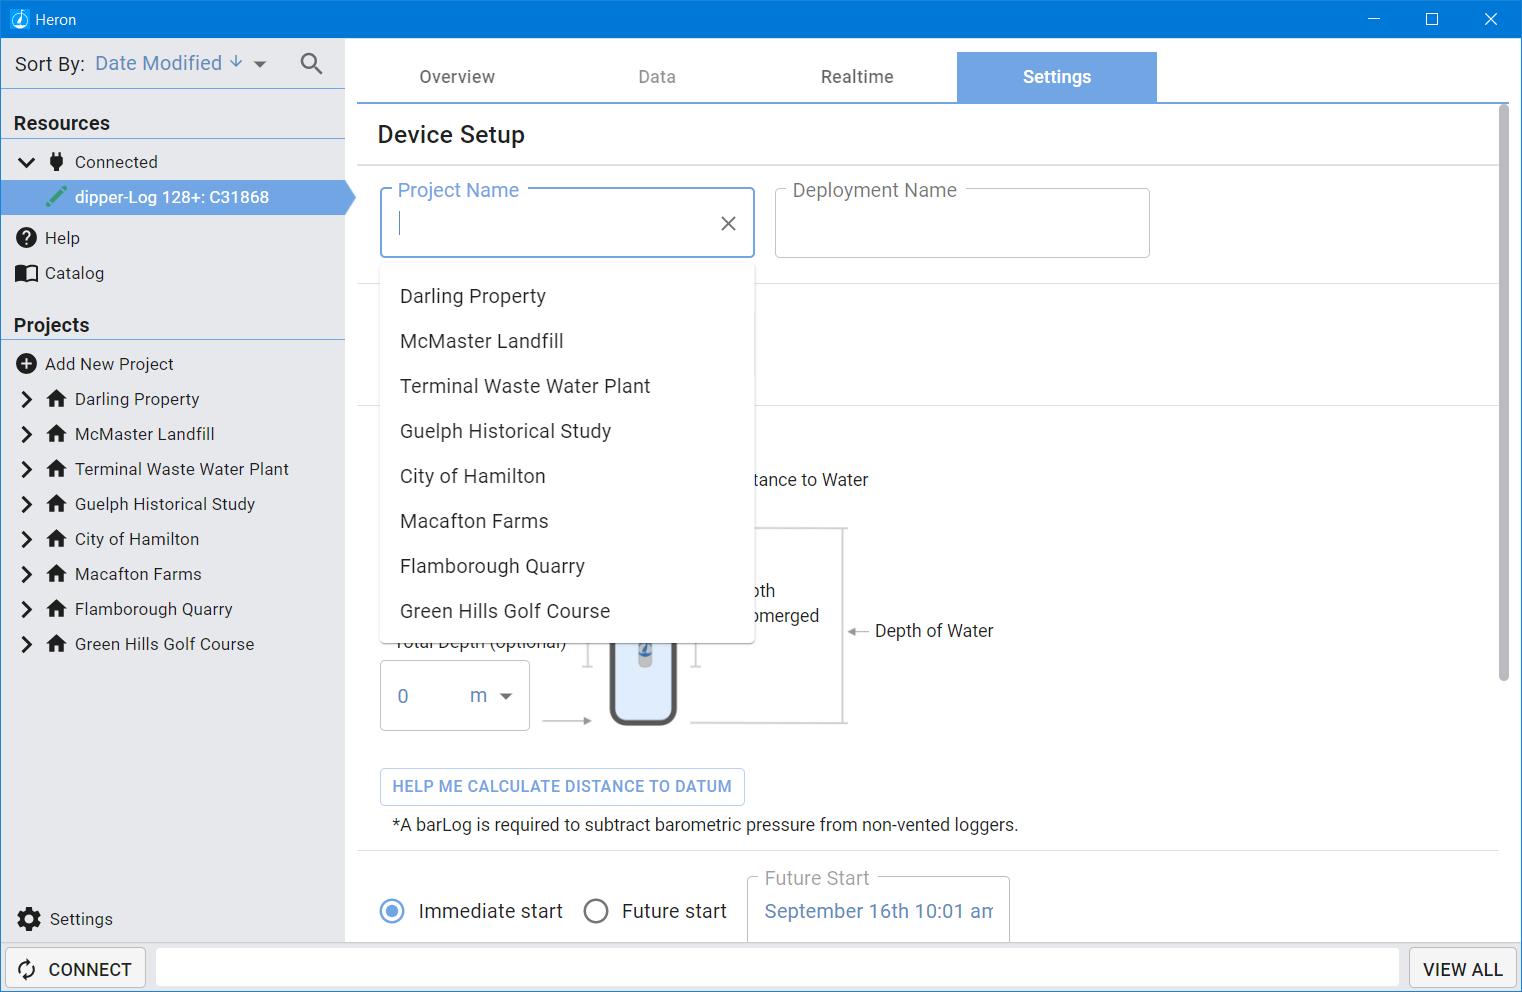The image size is (1522, 992).
Task: Click house icon of Macafton Farms project
Action: coord(57,574)
